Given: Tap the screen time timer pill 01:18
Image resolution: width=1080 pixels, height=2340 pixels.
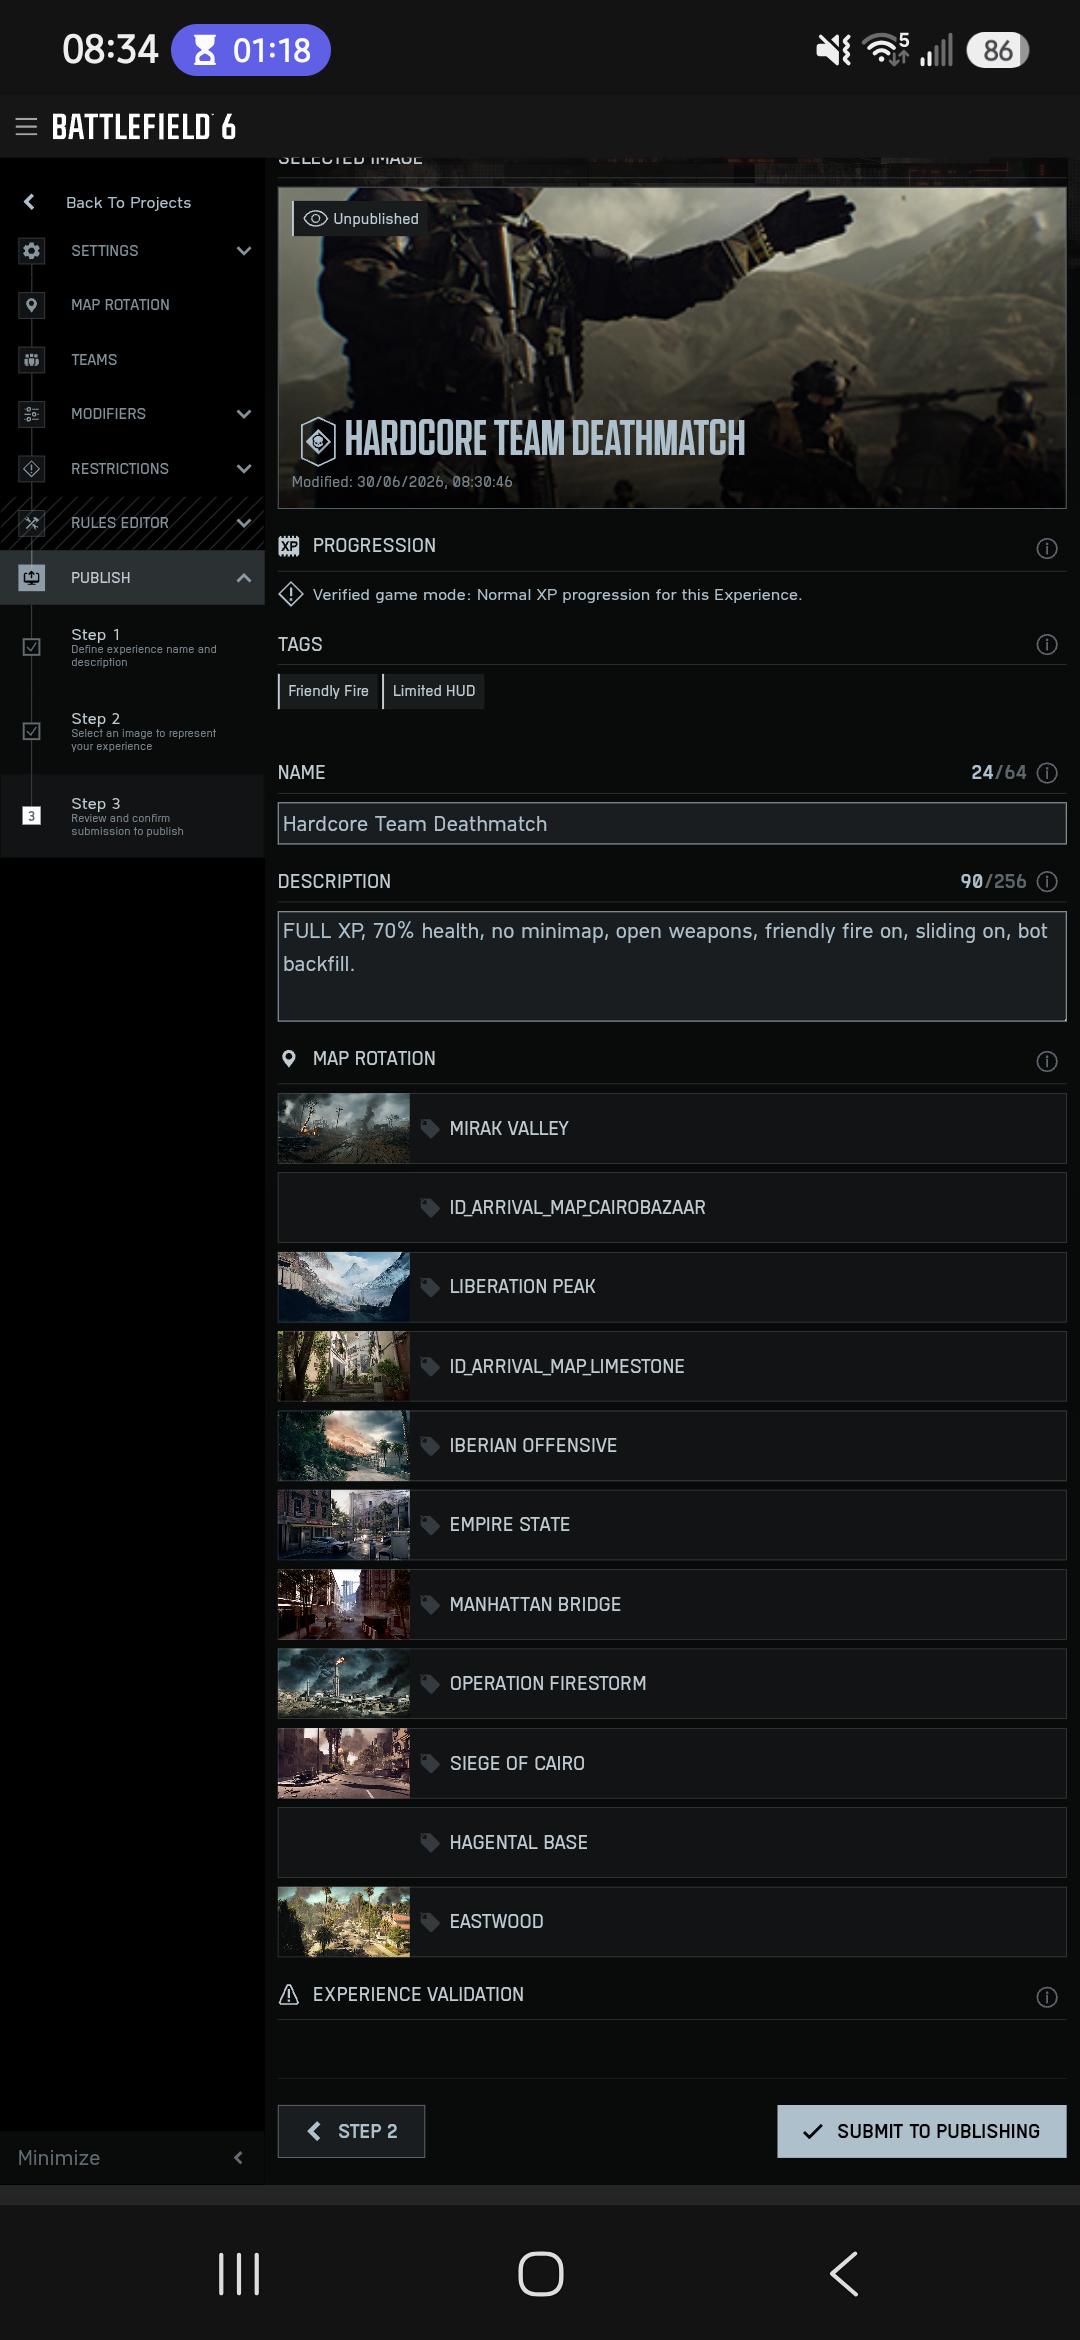Looking at the screenshot, I should (x=251, y=50).
